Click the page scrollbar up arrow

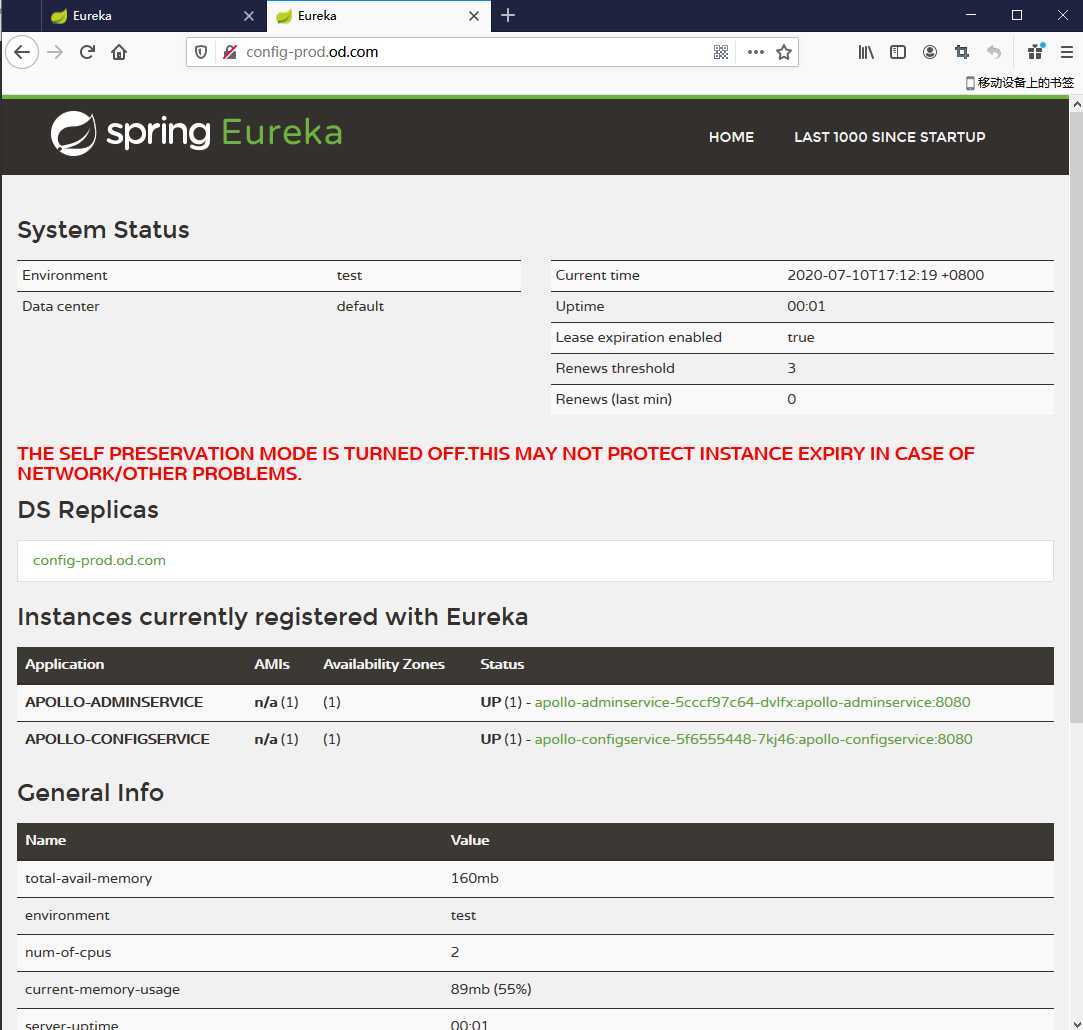pos(1076,104)
